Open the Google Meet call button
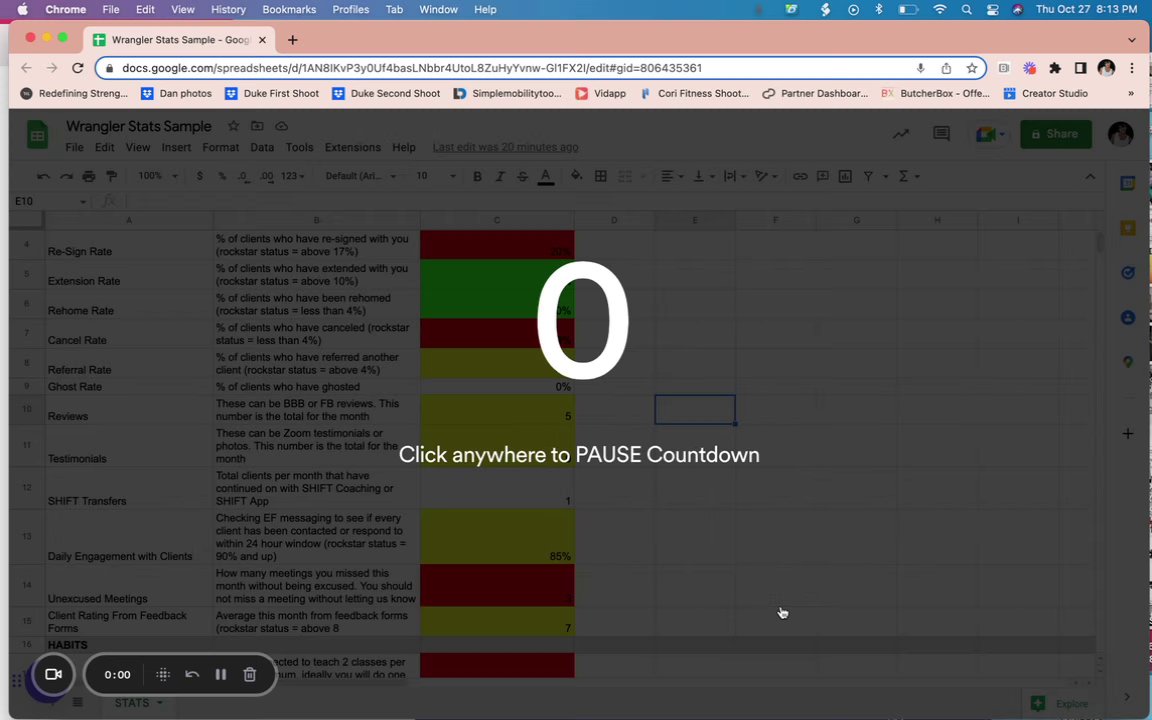Image resolution: width=1152 pixels, height=720 pixels. click(x=990, y=134)
